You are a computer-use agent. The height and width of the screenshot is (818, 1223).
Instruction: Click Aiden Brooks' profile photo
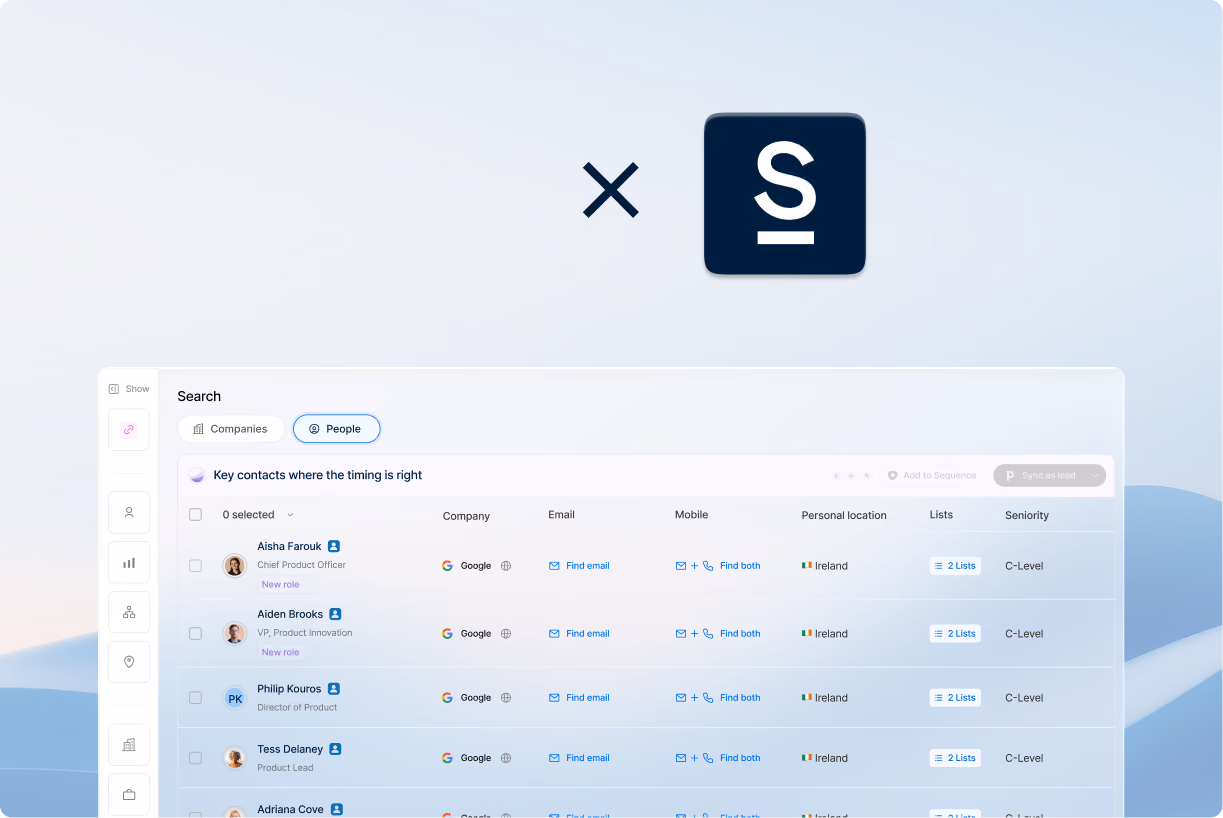tap(235, 634)
